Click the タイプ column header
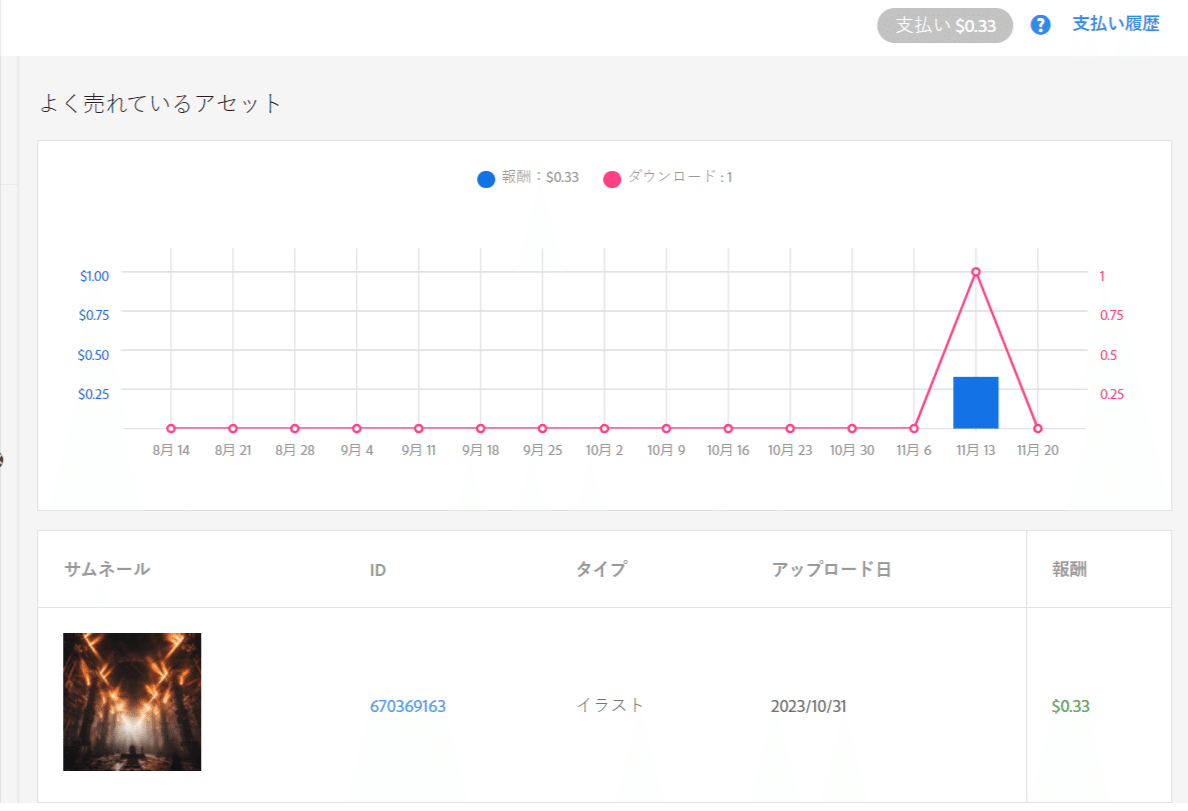The height and width of the screenshot is (811, 1188). pos(600,569)
